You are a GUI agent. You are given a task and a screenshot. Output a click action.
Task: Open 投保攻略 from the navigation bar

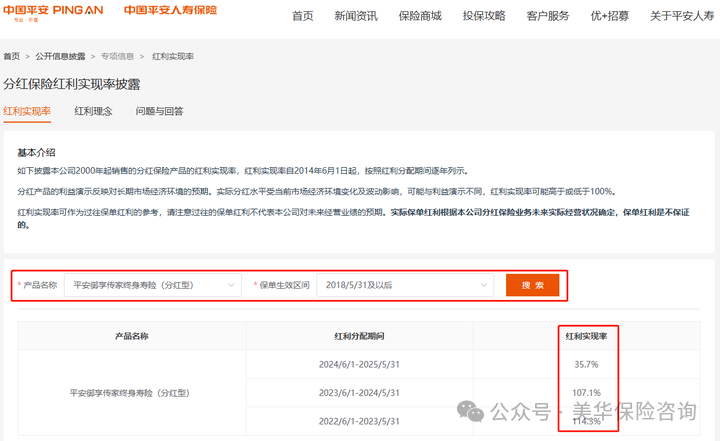click(484, 16)
